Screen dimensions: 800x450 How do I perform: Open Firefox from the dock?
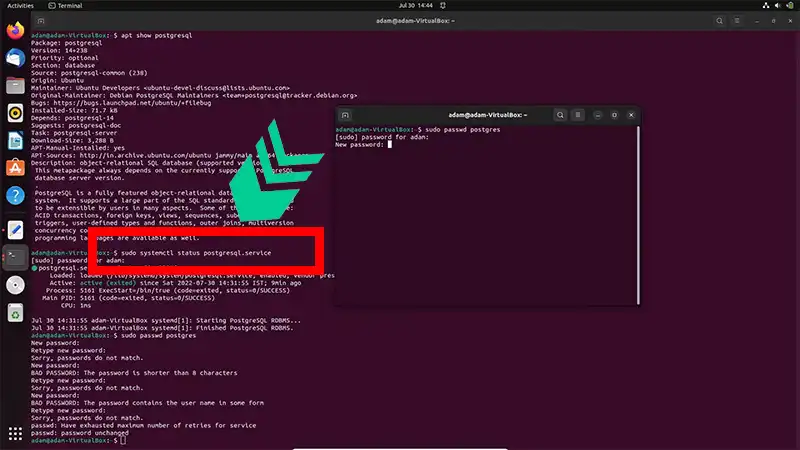click(x=15, y=31)
